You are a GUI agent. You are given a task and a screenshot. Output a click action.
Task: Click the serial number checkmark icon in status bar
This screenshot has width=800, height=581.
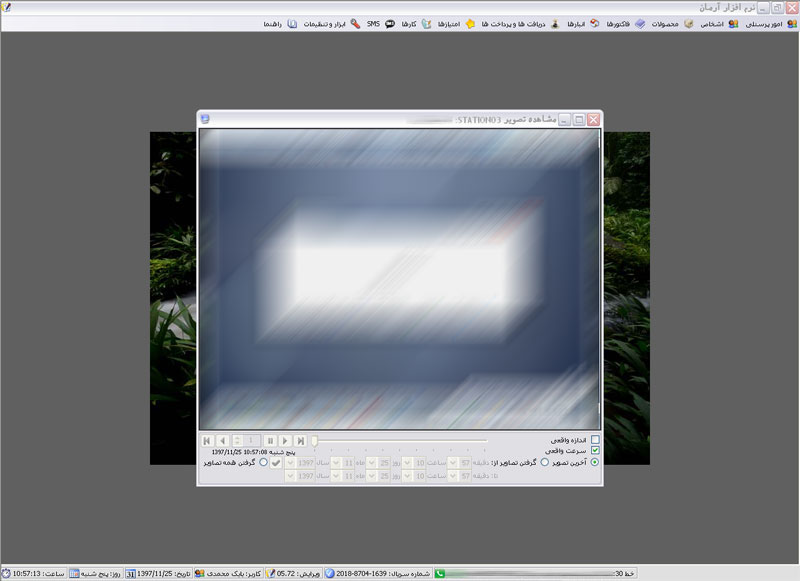pos(330,574)
